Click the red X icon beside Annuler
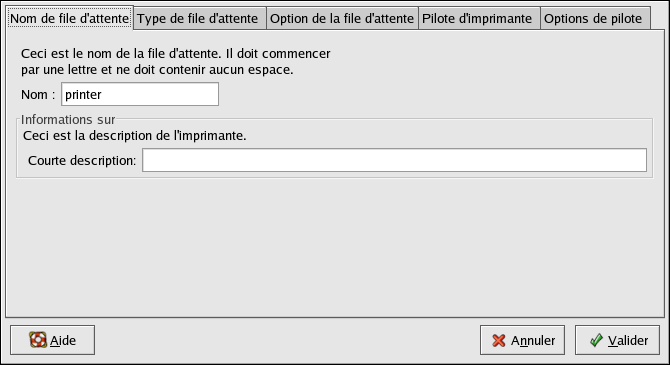Viewport: 670px width, 365px height. (498, 340)
